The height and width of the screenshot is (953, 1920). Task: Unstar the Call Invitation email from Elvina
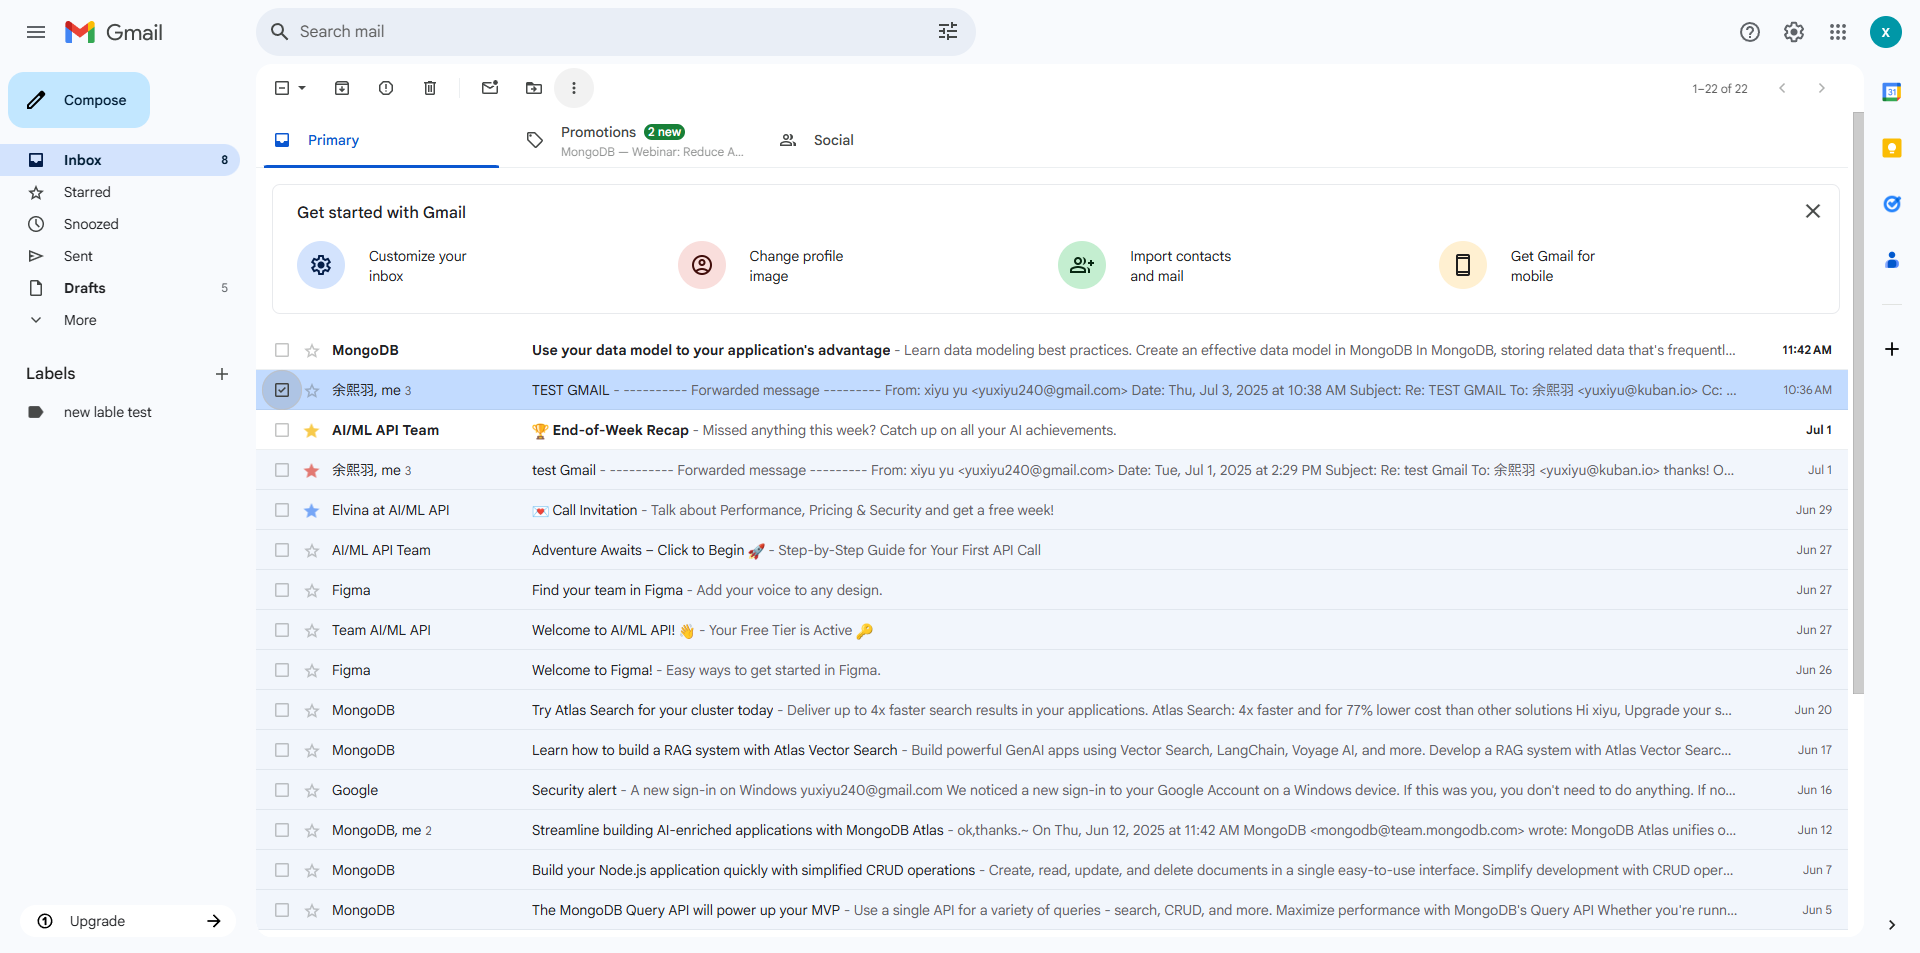(312, 510)
